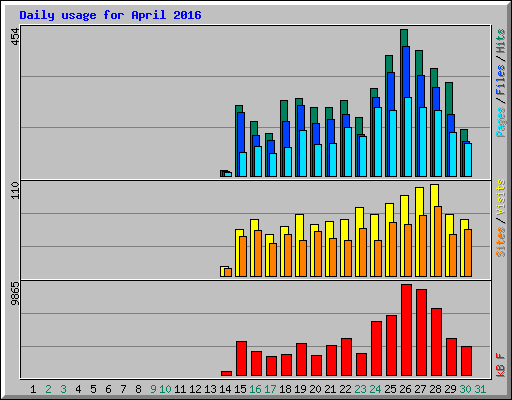
Task: Click the orange Sites bar for day 30
Action: coord(468,253)
